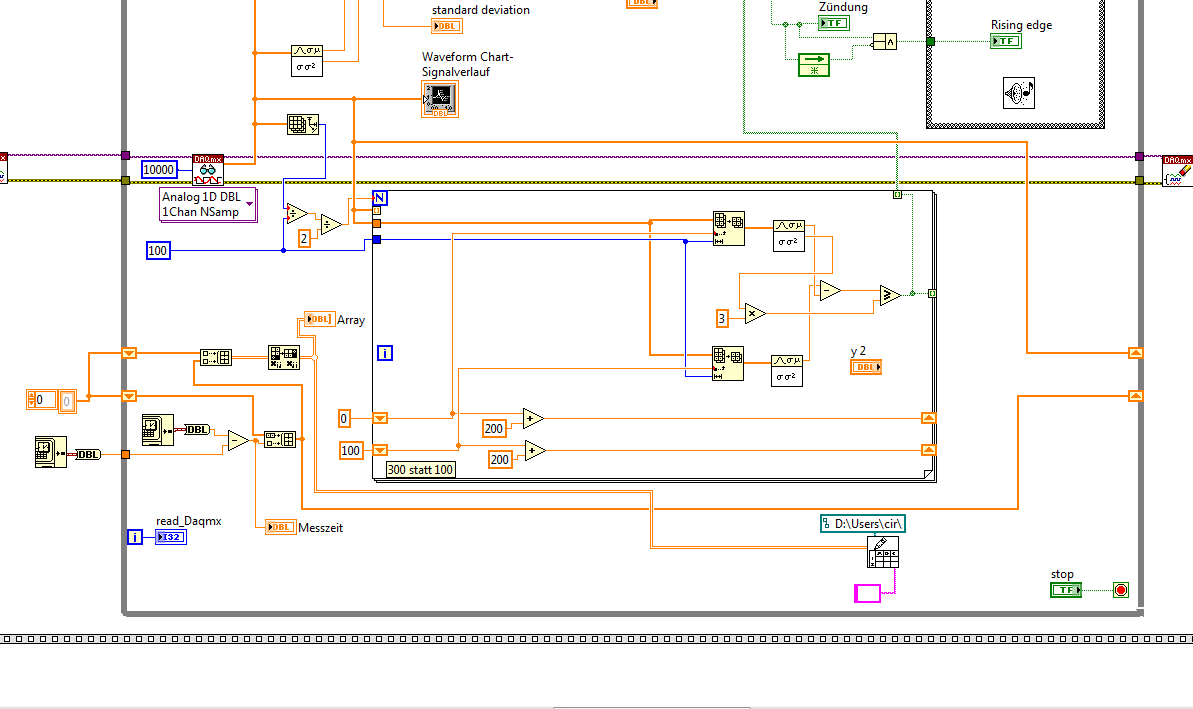
Task: Select the beep sound function icon
Action: 1019,93
